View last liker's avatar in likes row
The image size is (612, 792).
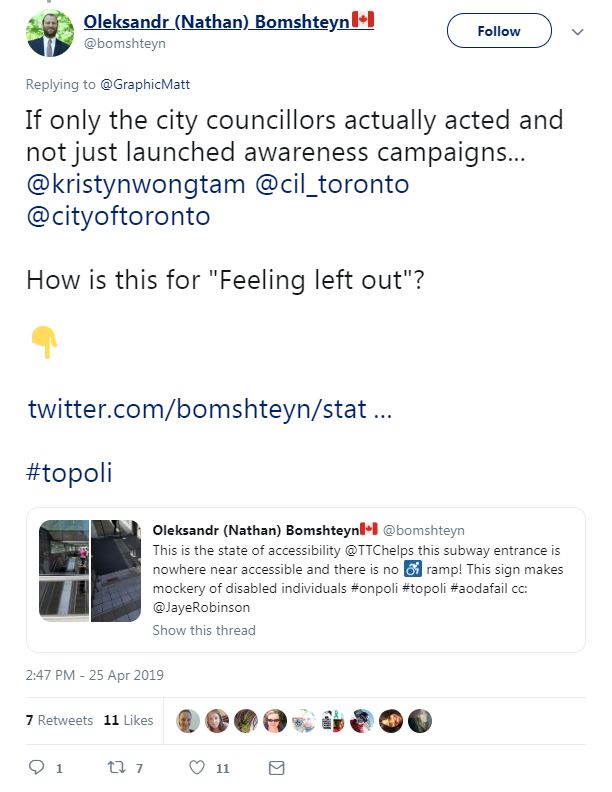pyautogui.click(x=420, y=721)
